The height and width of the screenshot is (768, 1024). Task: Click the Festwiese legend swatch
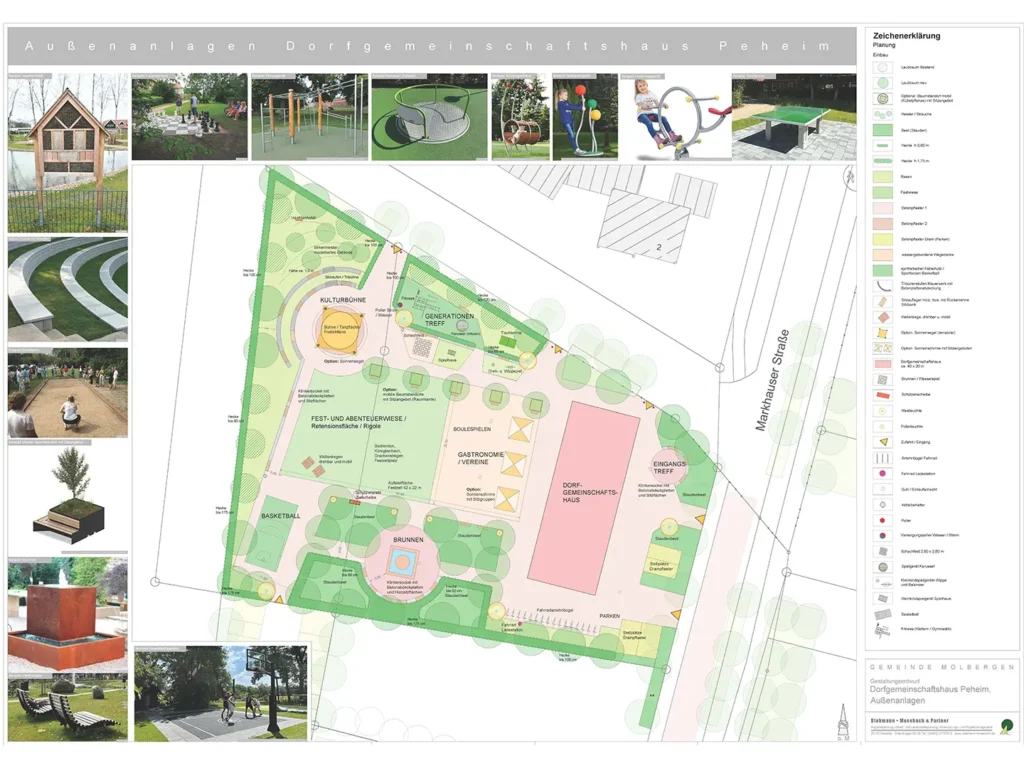point(882,193)
